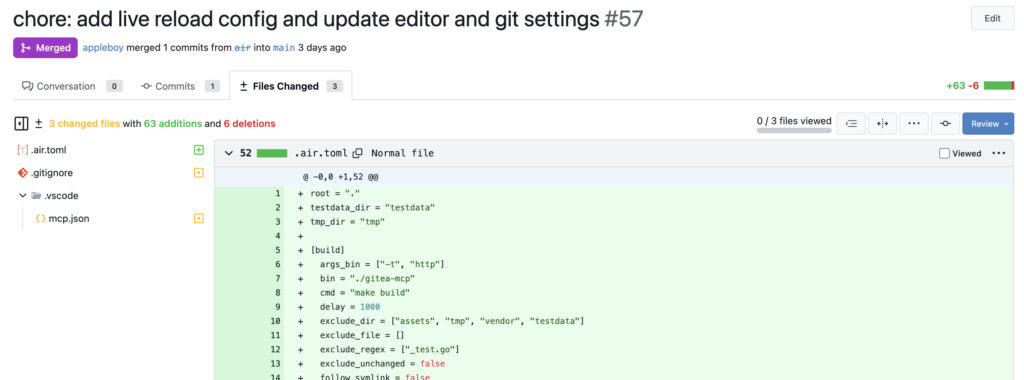The width and height of the screenshot is (1024, 380).
Task: Switch to the Conversation tab
Action: (x=71, y=86)
